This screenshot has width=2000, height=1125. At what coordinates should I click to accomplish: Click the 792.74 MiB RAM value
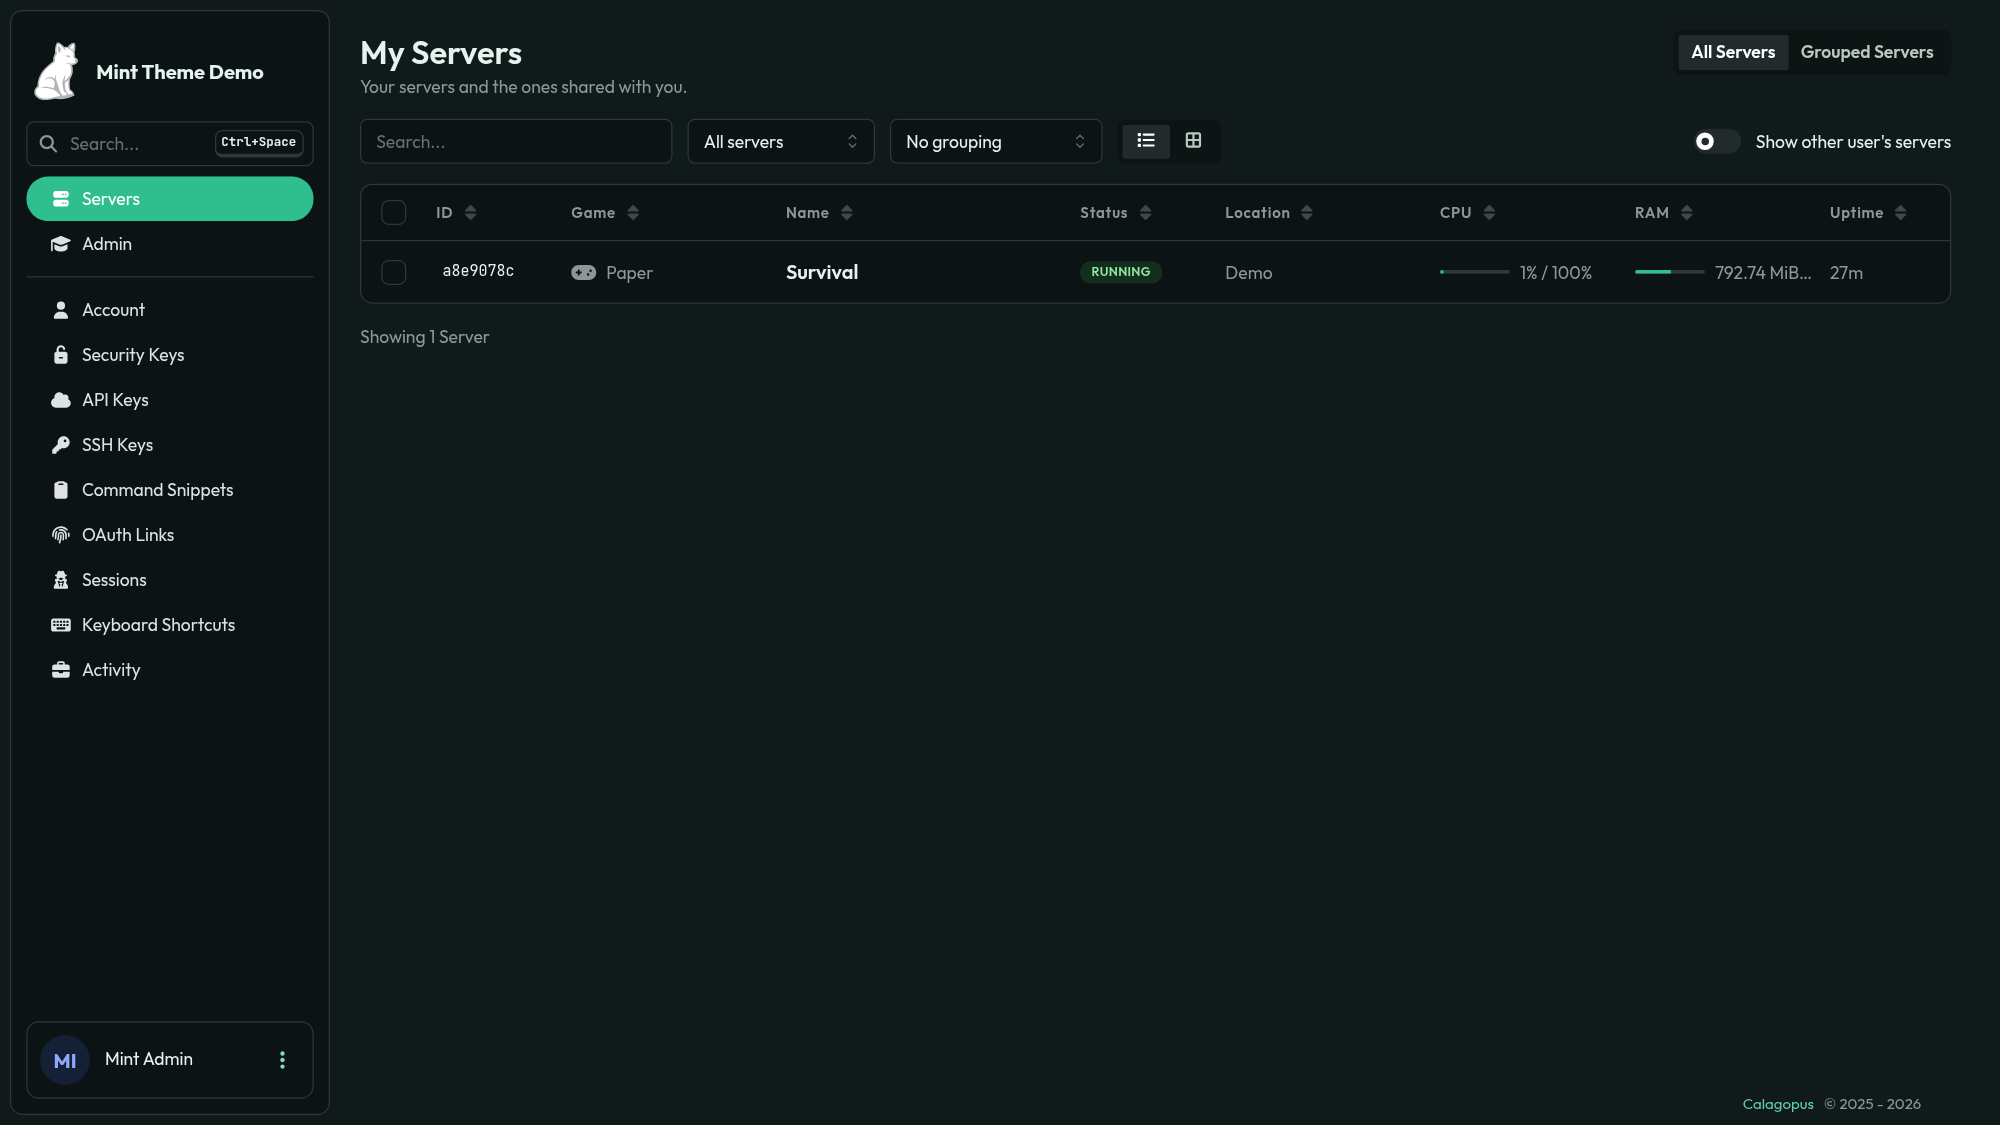[x=1763, y=273]
